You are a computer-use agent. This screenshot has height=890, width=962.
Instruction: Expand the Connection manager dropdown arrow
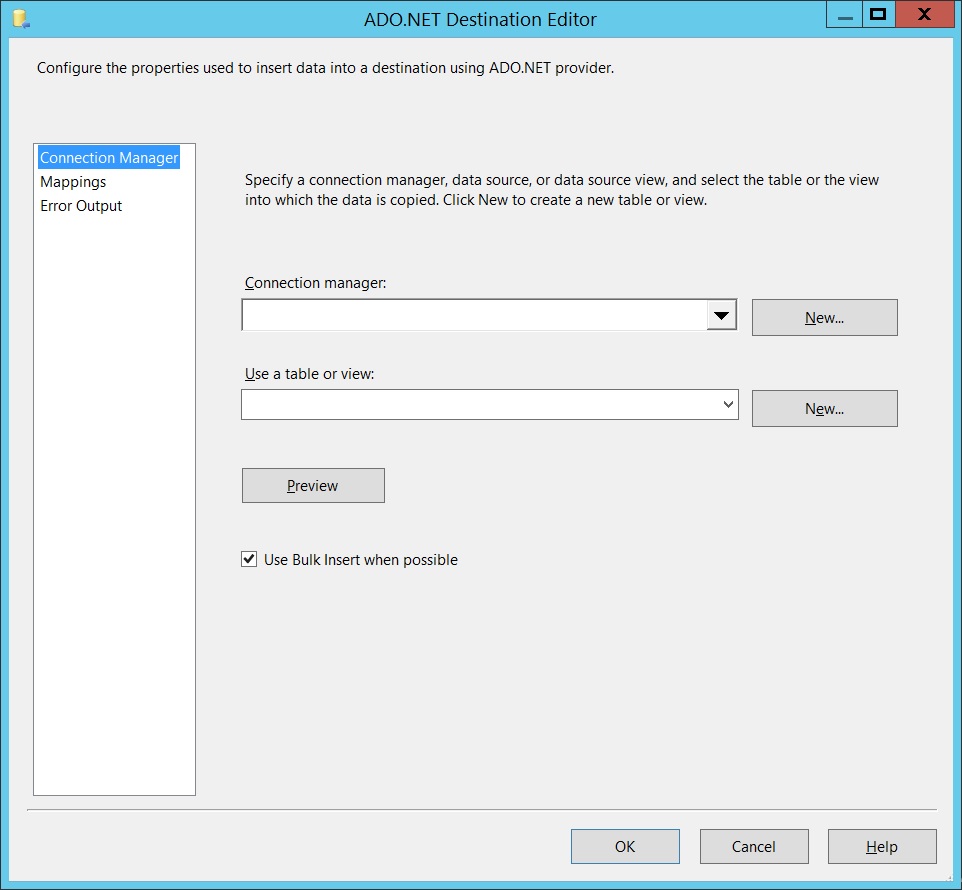click(x=722, y=315)
